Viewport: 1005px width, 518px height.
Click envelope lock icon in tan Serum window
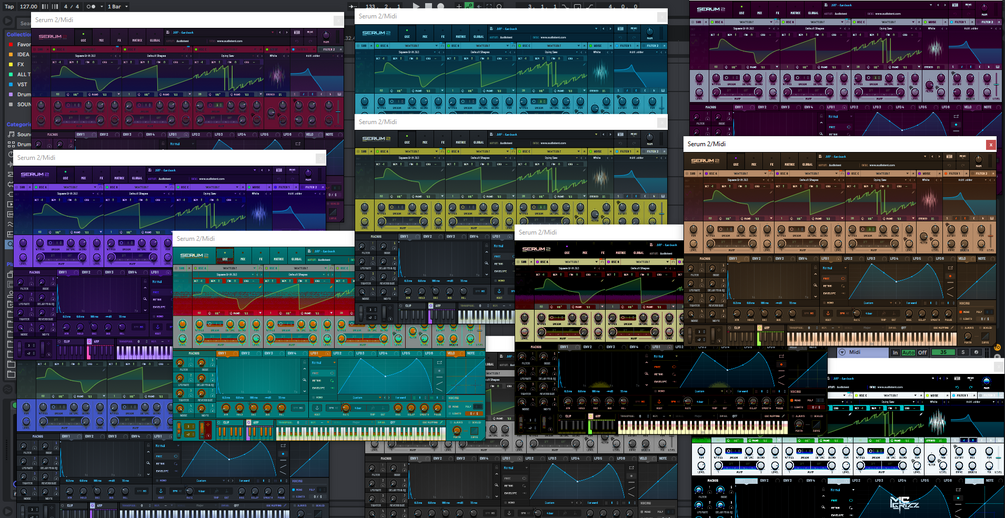point(815,267)
